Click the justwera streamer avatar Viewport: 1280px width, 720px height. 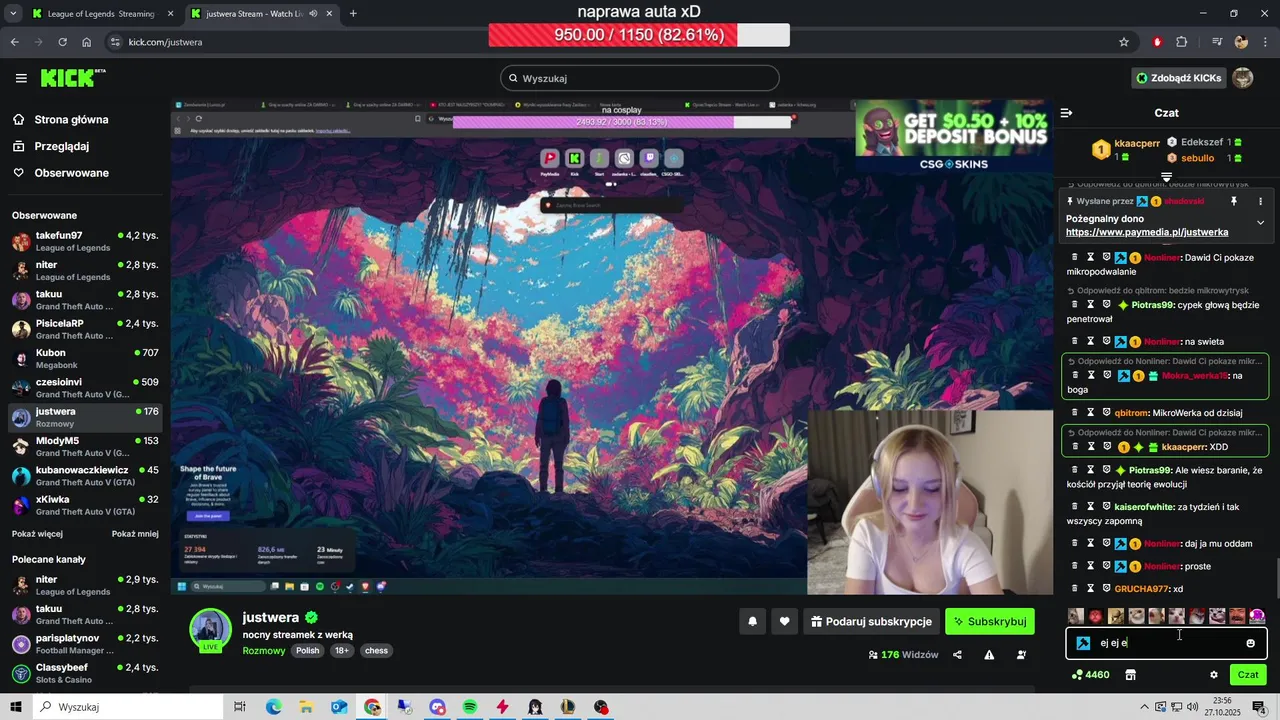pos(210,629)
